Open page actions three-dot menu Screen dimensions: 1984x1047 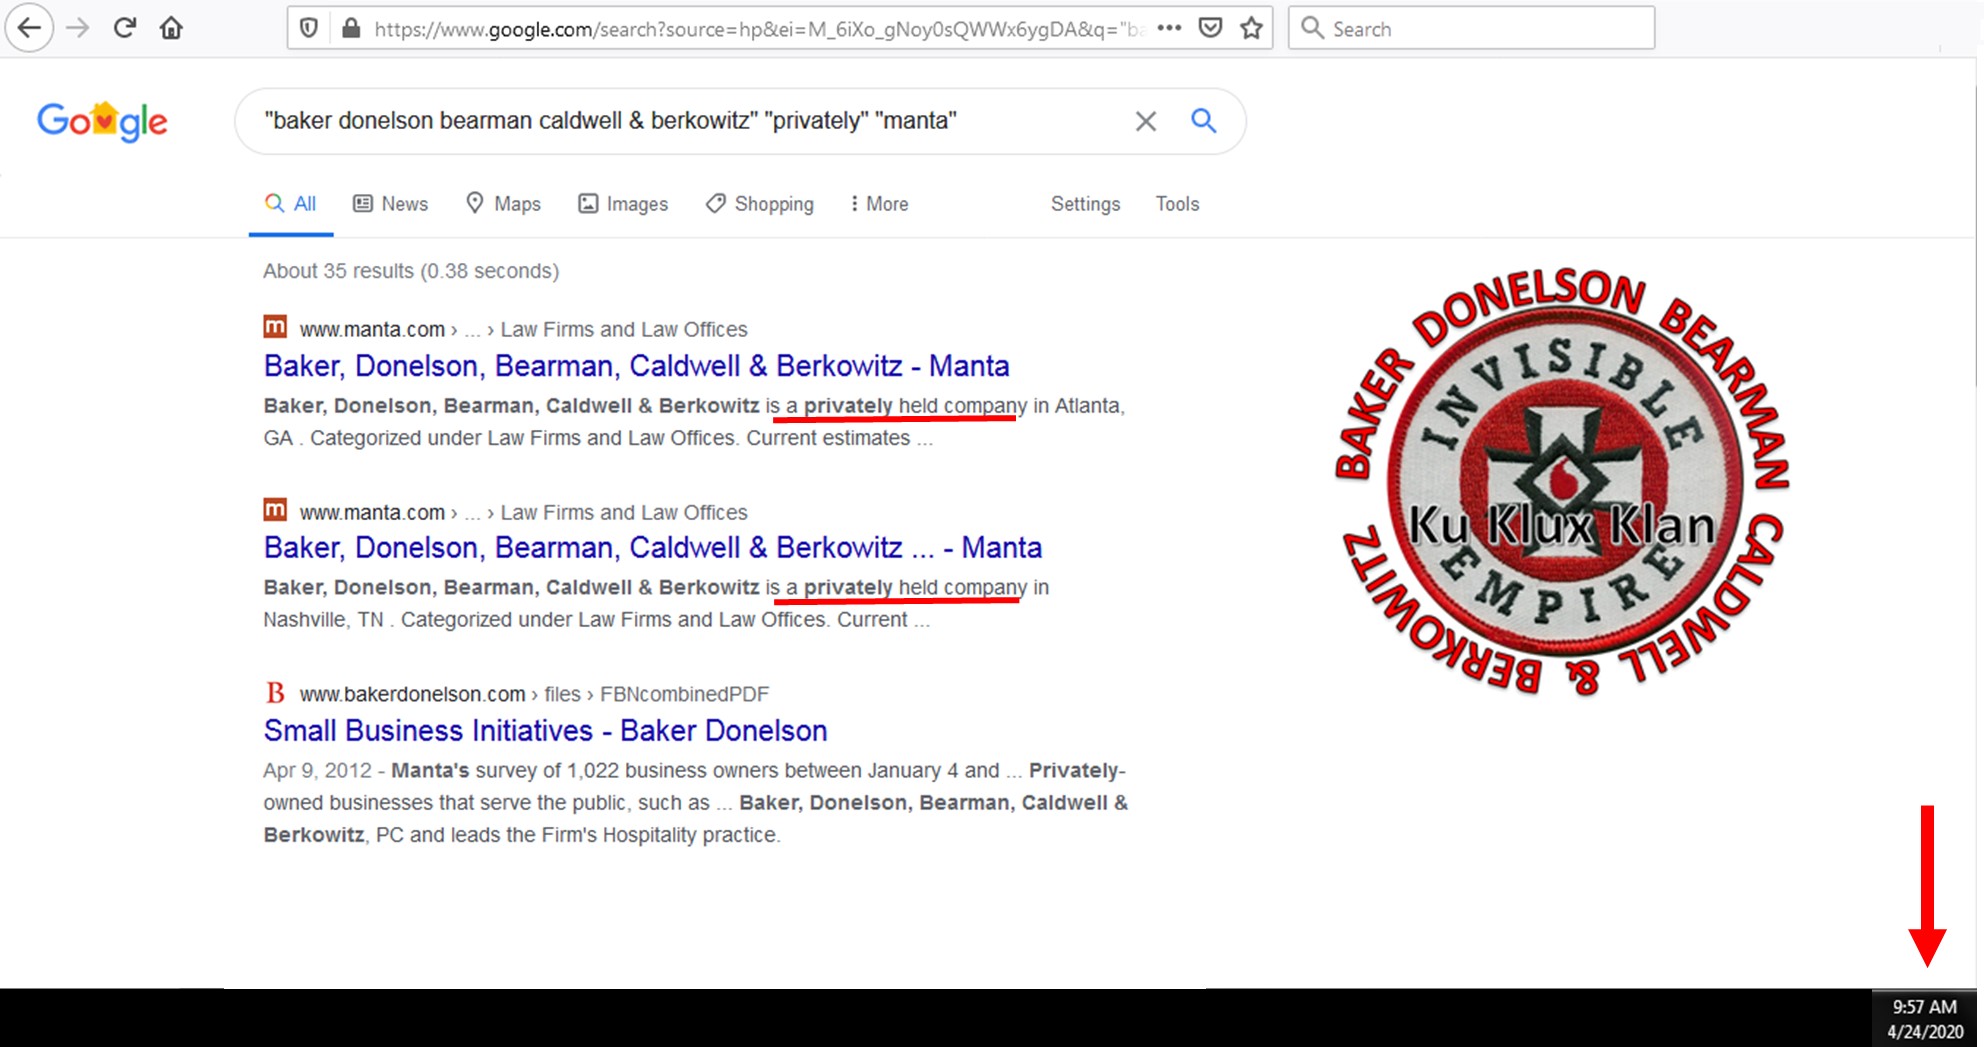point(1169,28)
